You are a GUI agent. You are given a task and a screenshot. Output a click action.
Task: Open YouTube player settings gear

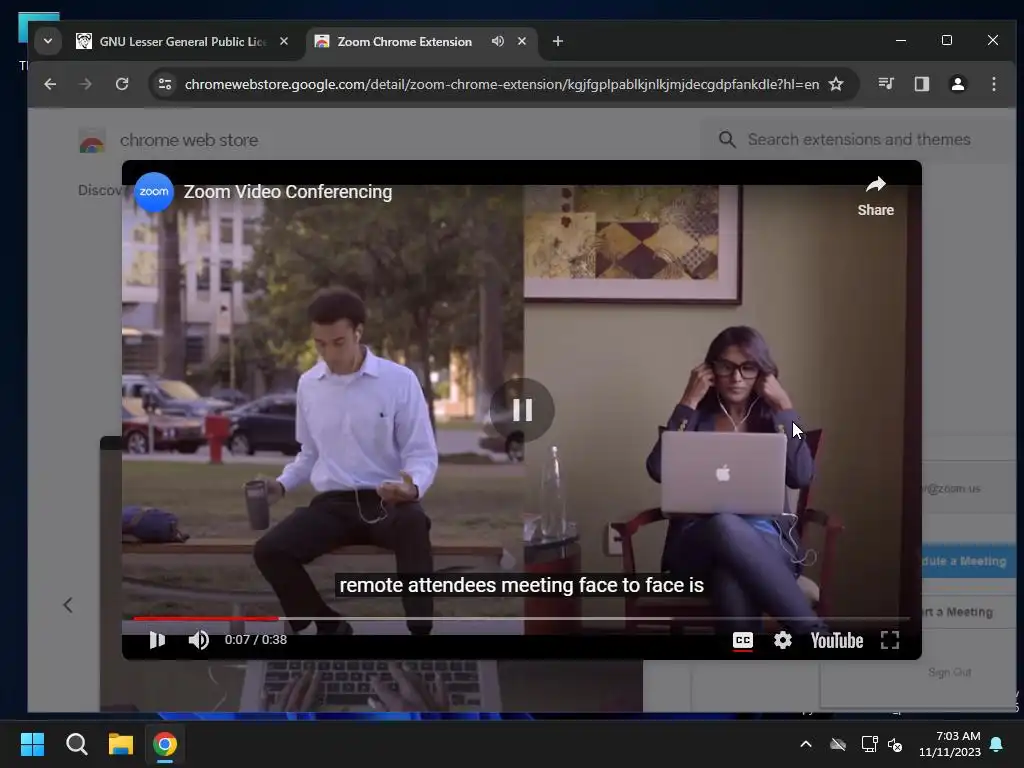point(782,640)
